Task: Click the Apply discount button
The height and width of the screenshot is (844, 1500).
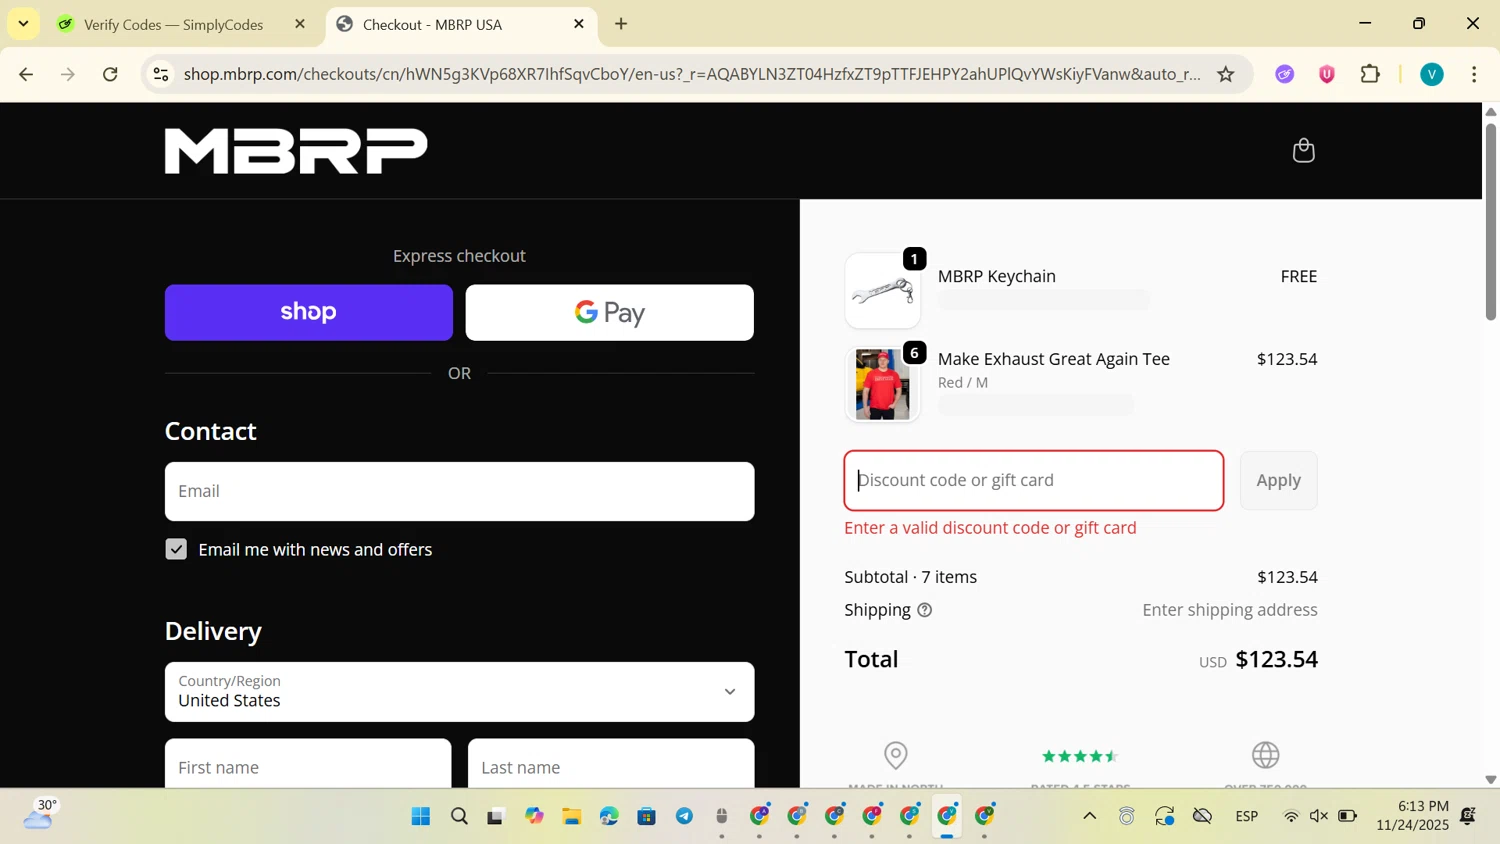Action: tap(1279, 480)
